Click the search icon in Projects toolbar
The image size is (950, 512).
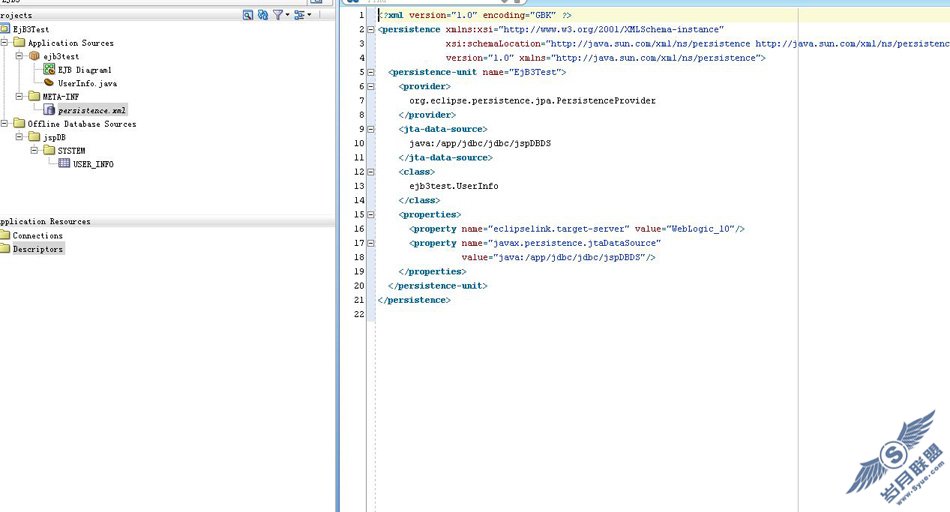pyautogui.click(x=247, y=15)
